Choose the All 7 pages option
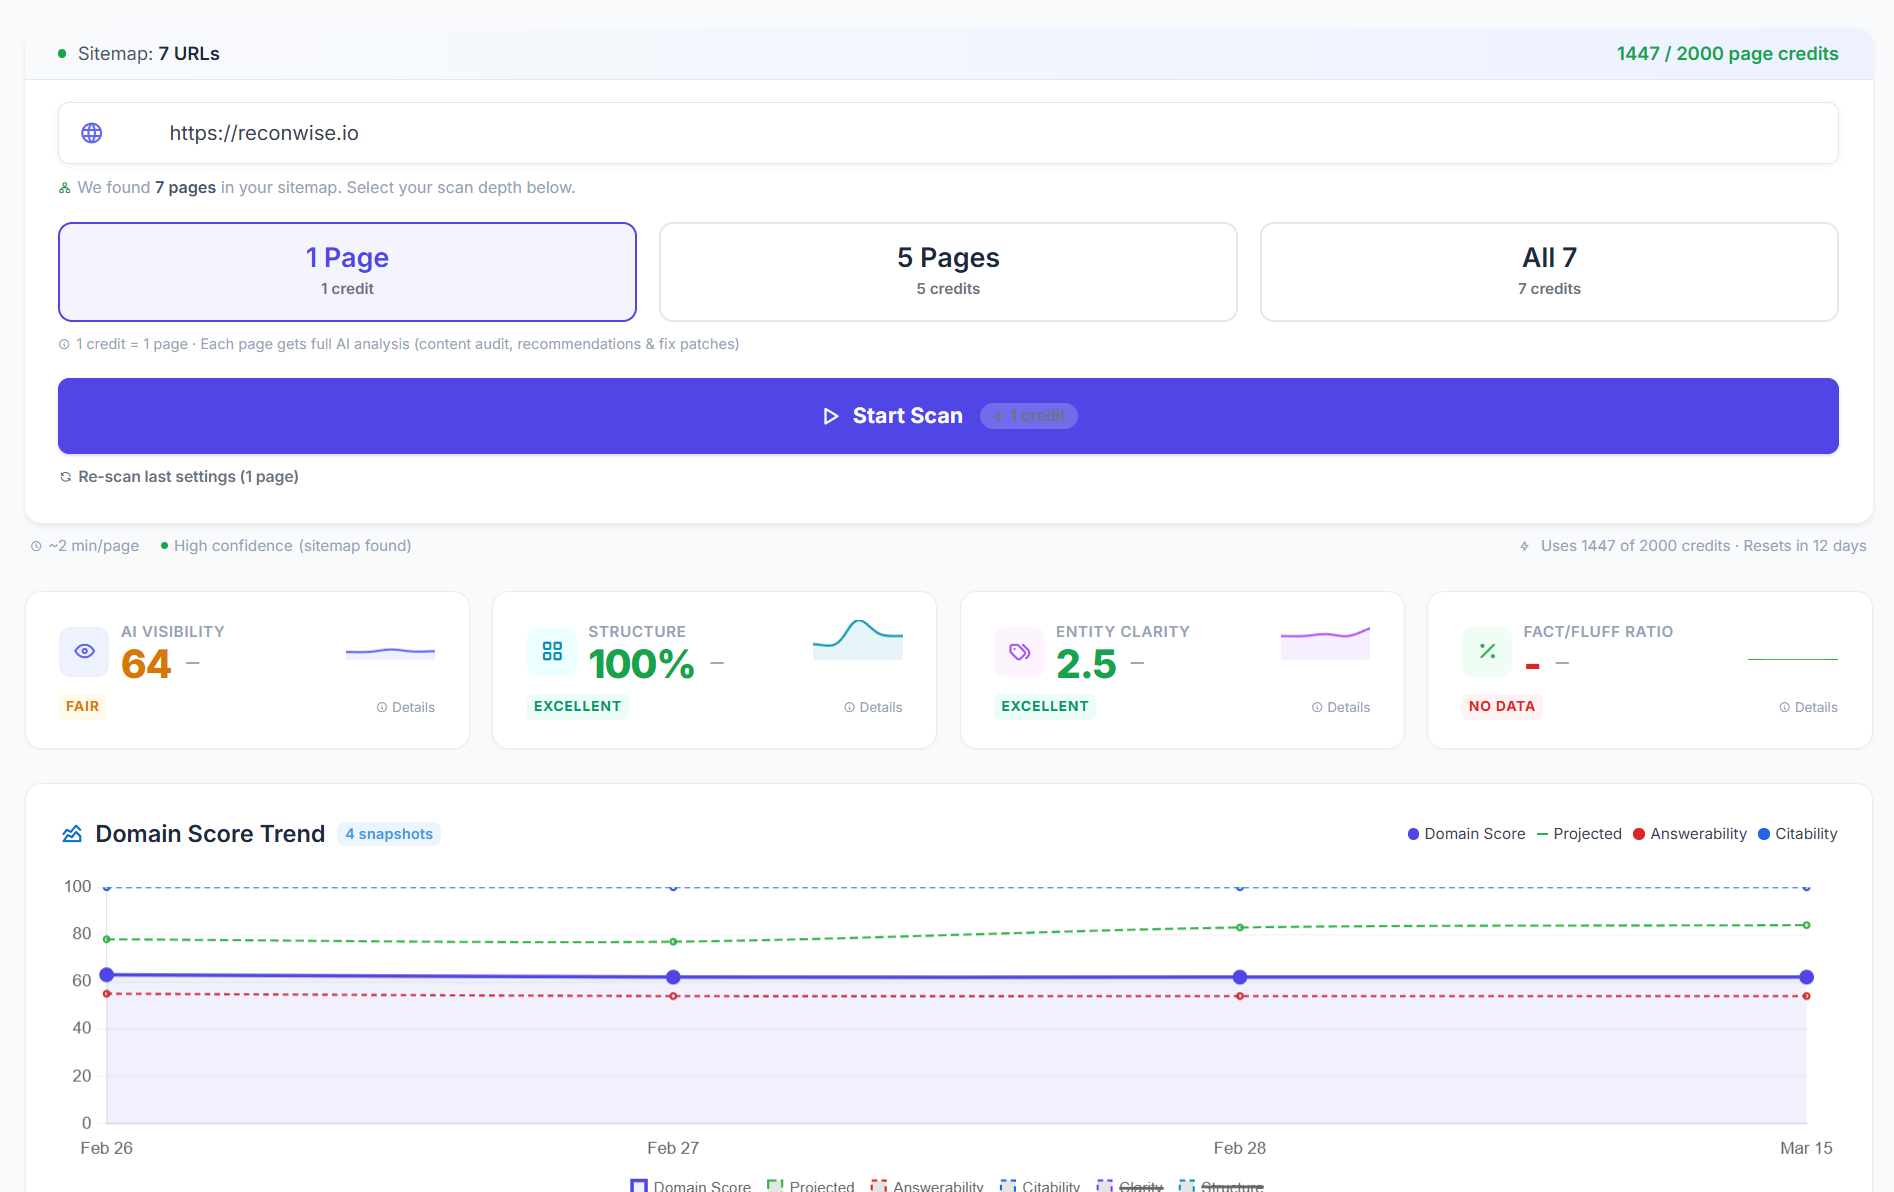Image resolution: width=1894 pixels, height=1192 pixels. click(x=1549, y=272)
